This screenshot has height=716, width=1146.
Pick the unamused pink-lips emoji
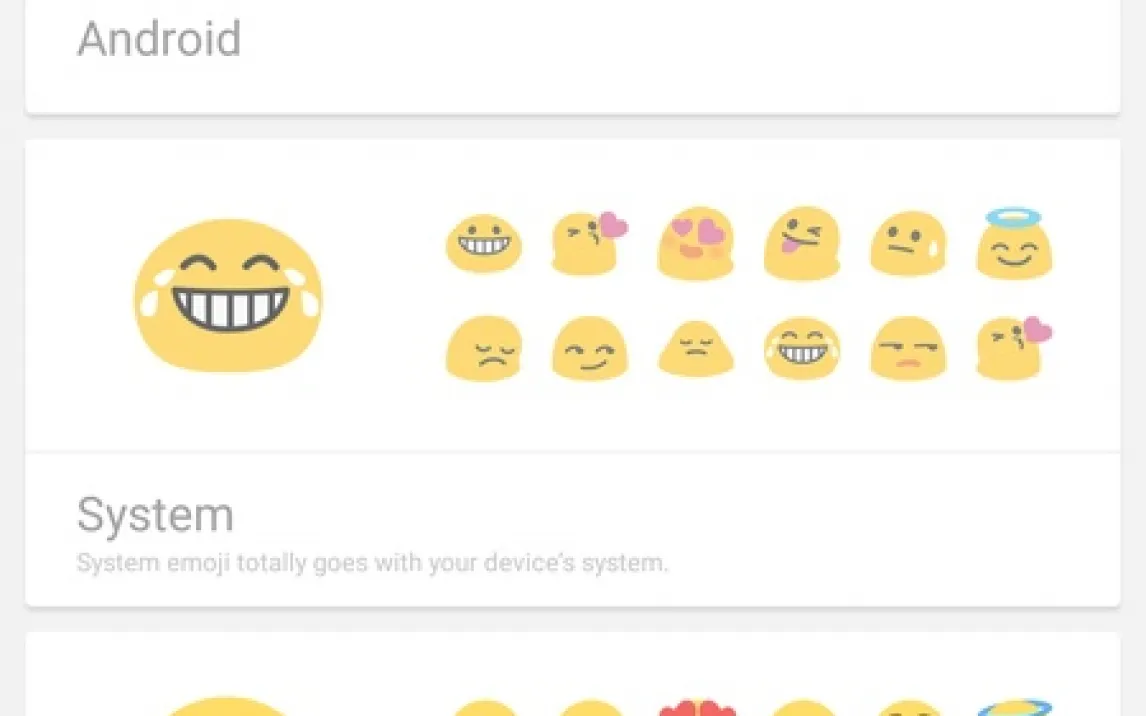pos(908,349)
